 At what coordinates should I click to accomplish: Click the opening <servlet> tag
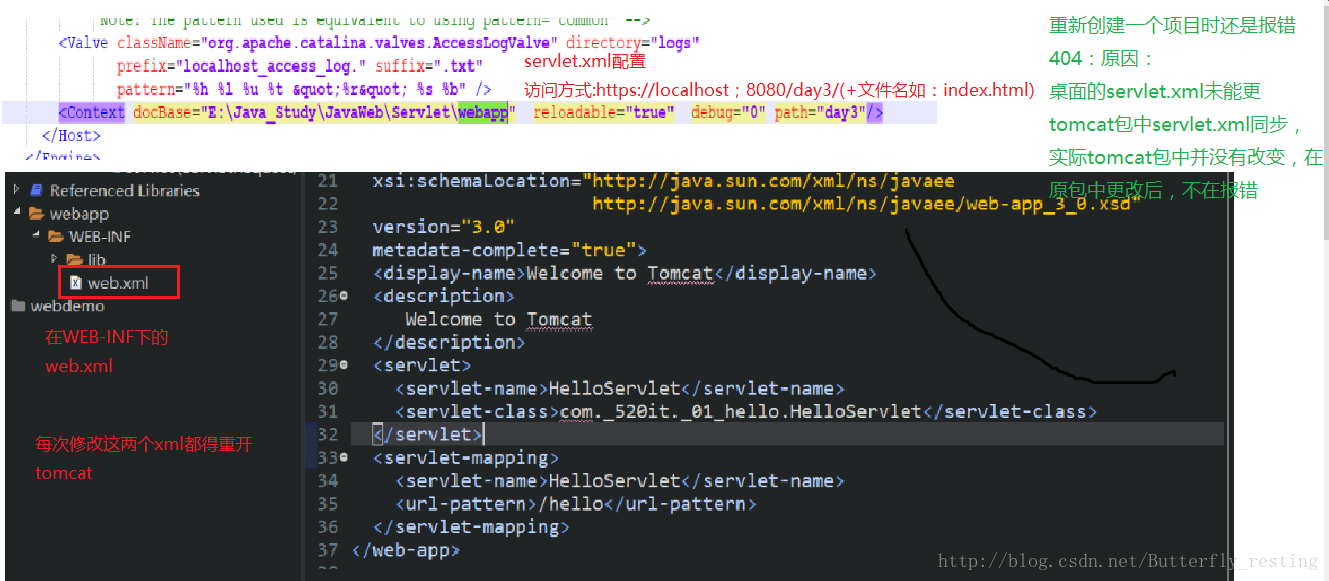pos(422,365)
